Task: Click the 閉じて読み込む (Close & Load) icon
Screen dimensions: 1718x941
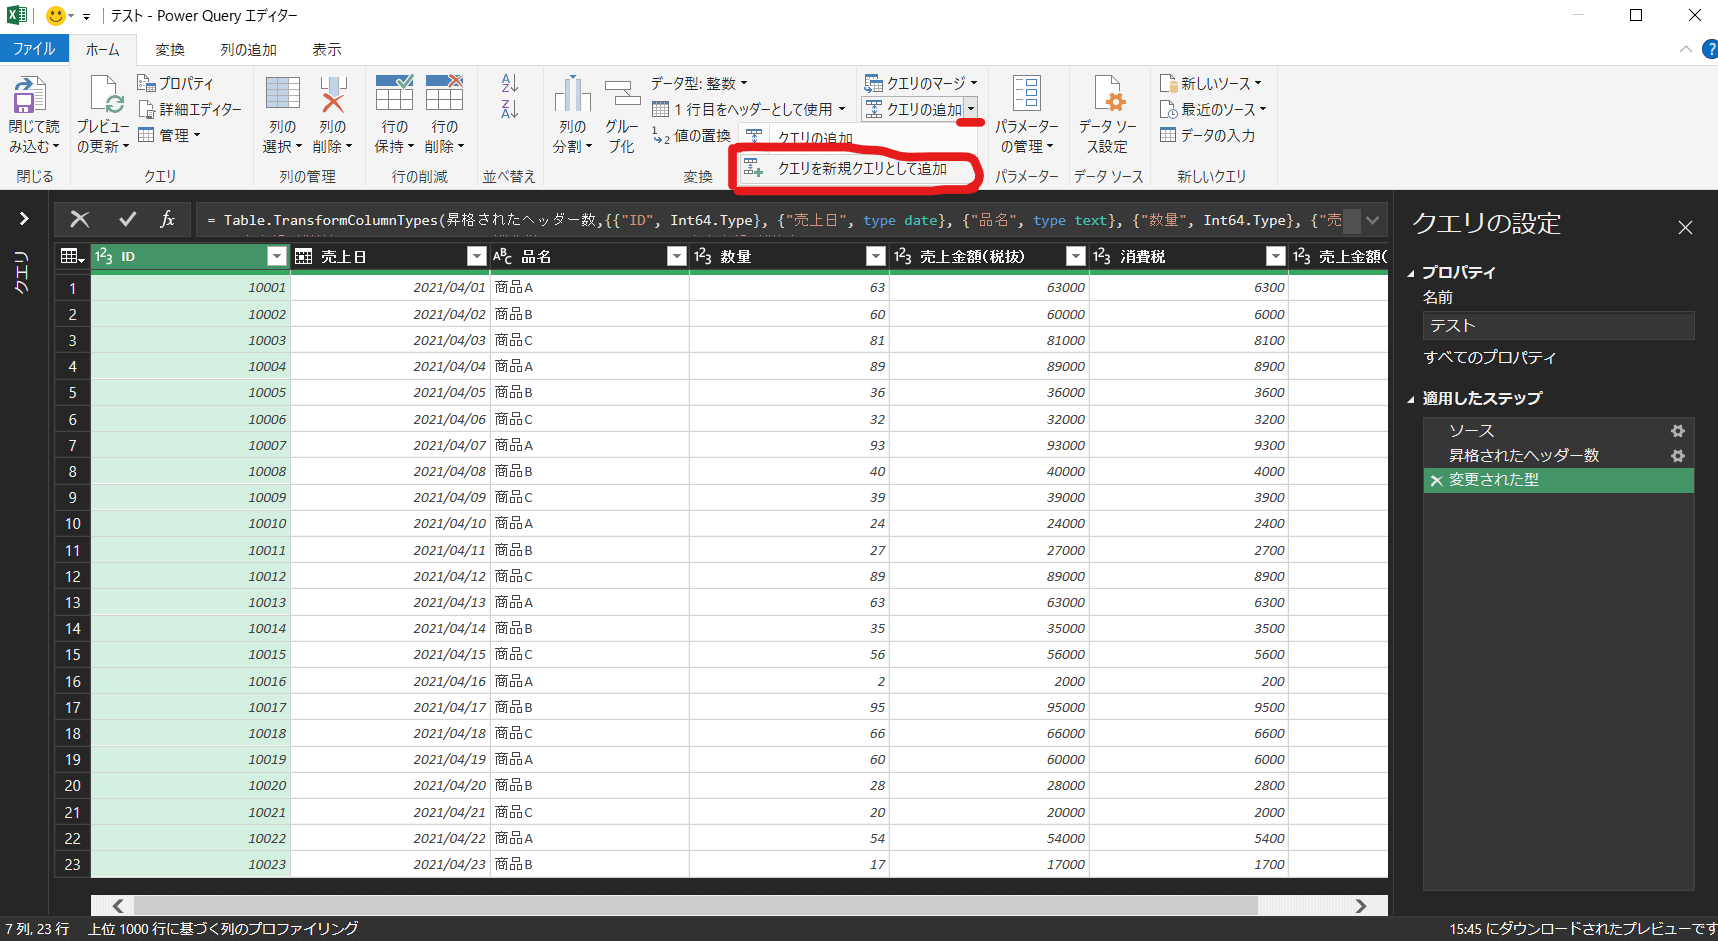Action: [30, 96]
